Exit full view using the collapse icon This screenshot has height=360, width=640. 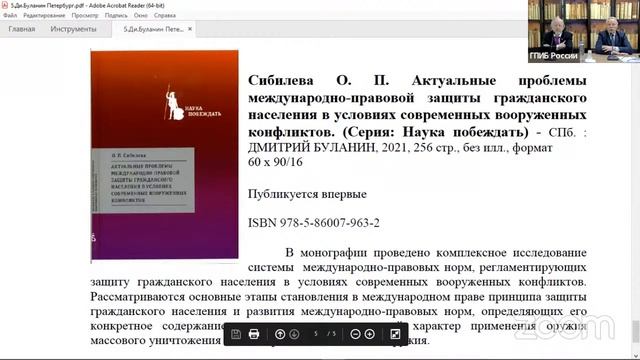[395, 334]
